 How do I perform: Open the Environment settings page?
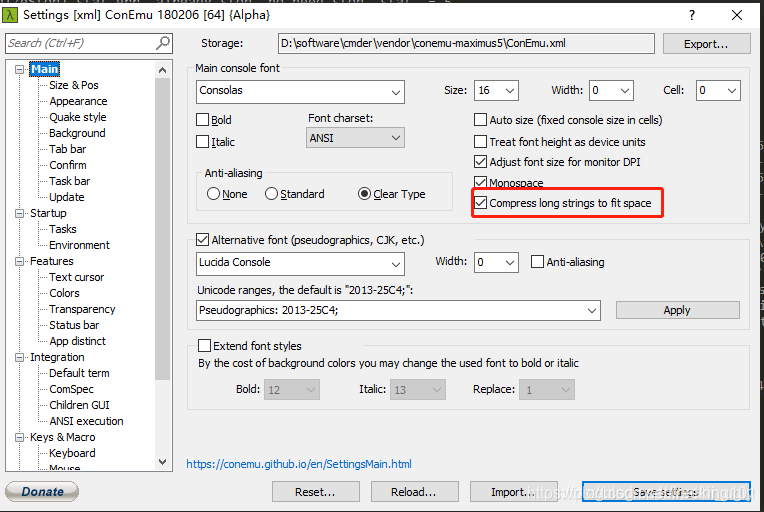[x=79, y=245]
